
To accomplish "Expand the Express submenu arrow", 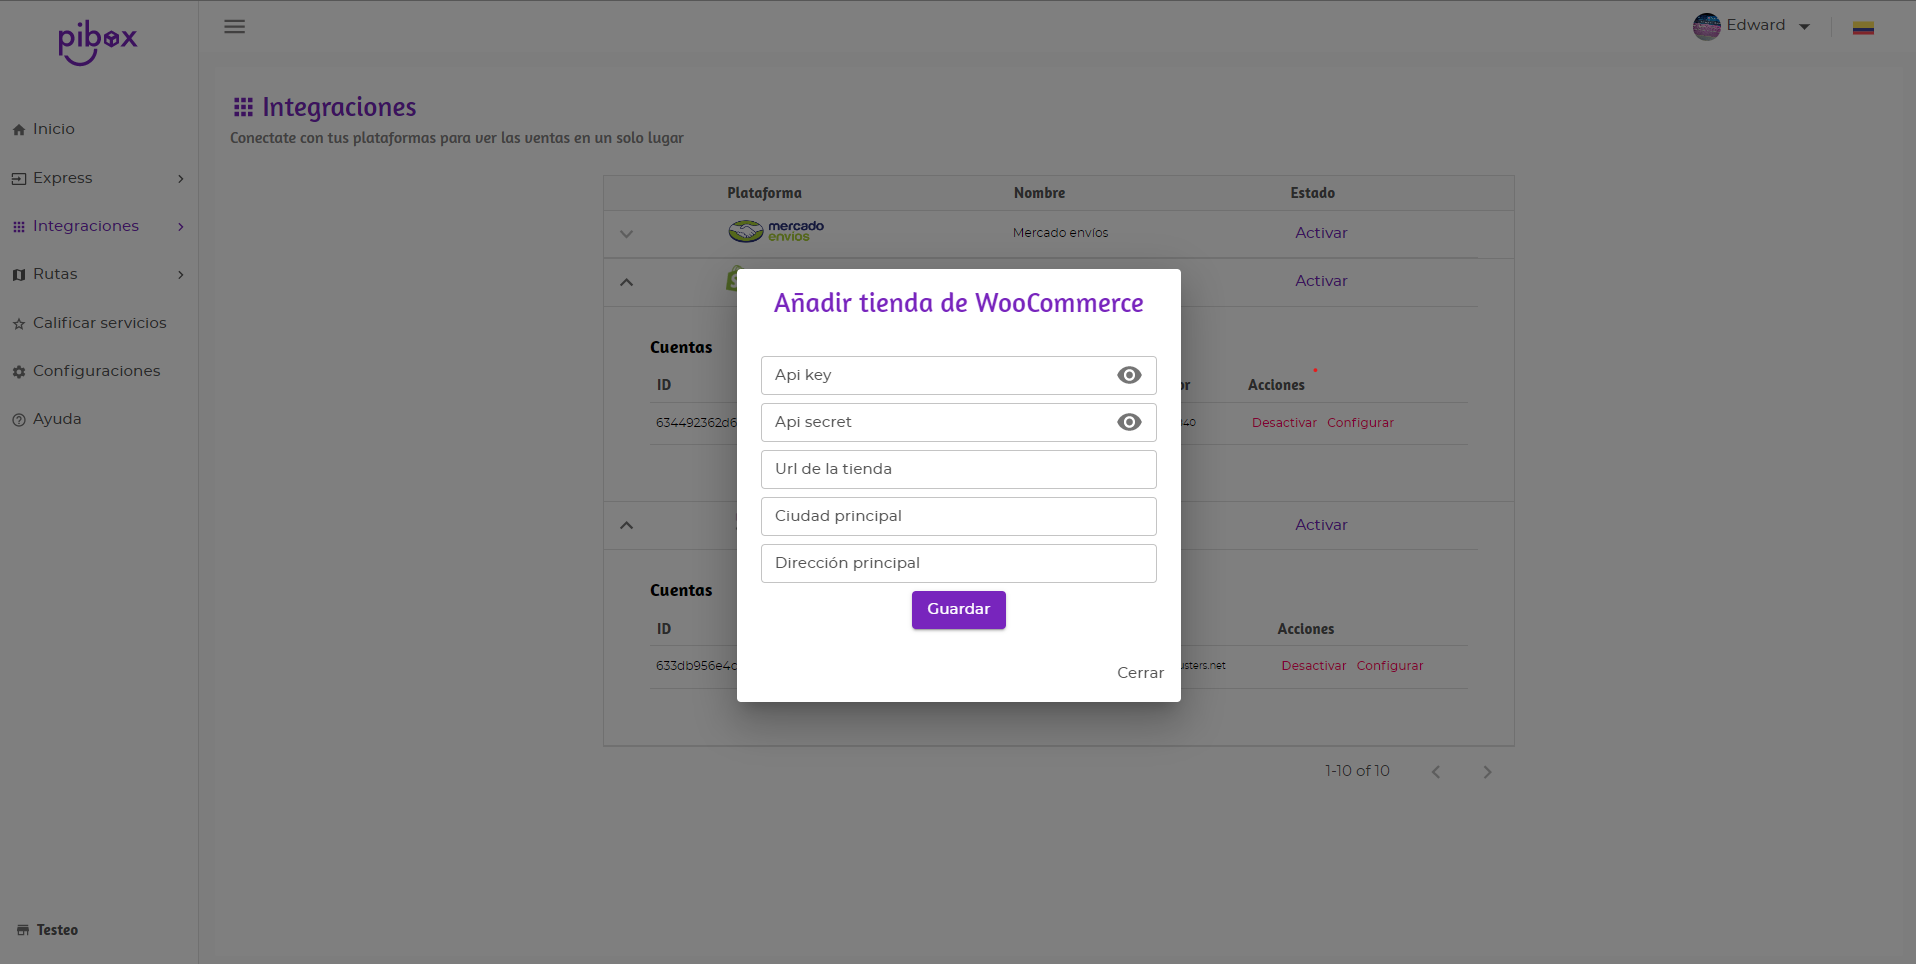I will (x=181, y=179).
